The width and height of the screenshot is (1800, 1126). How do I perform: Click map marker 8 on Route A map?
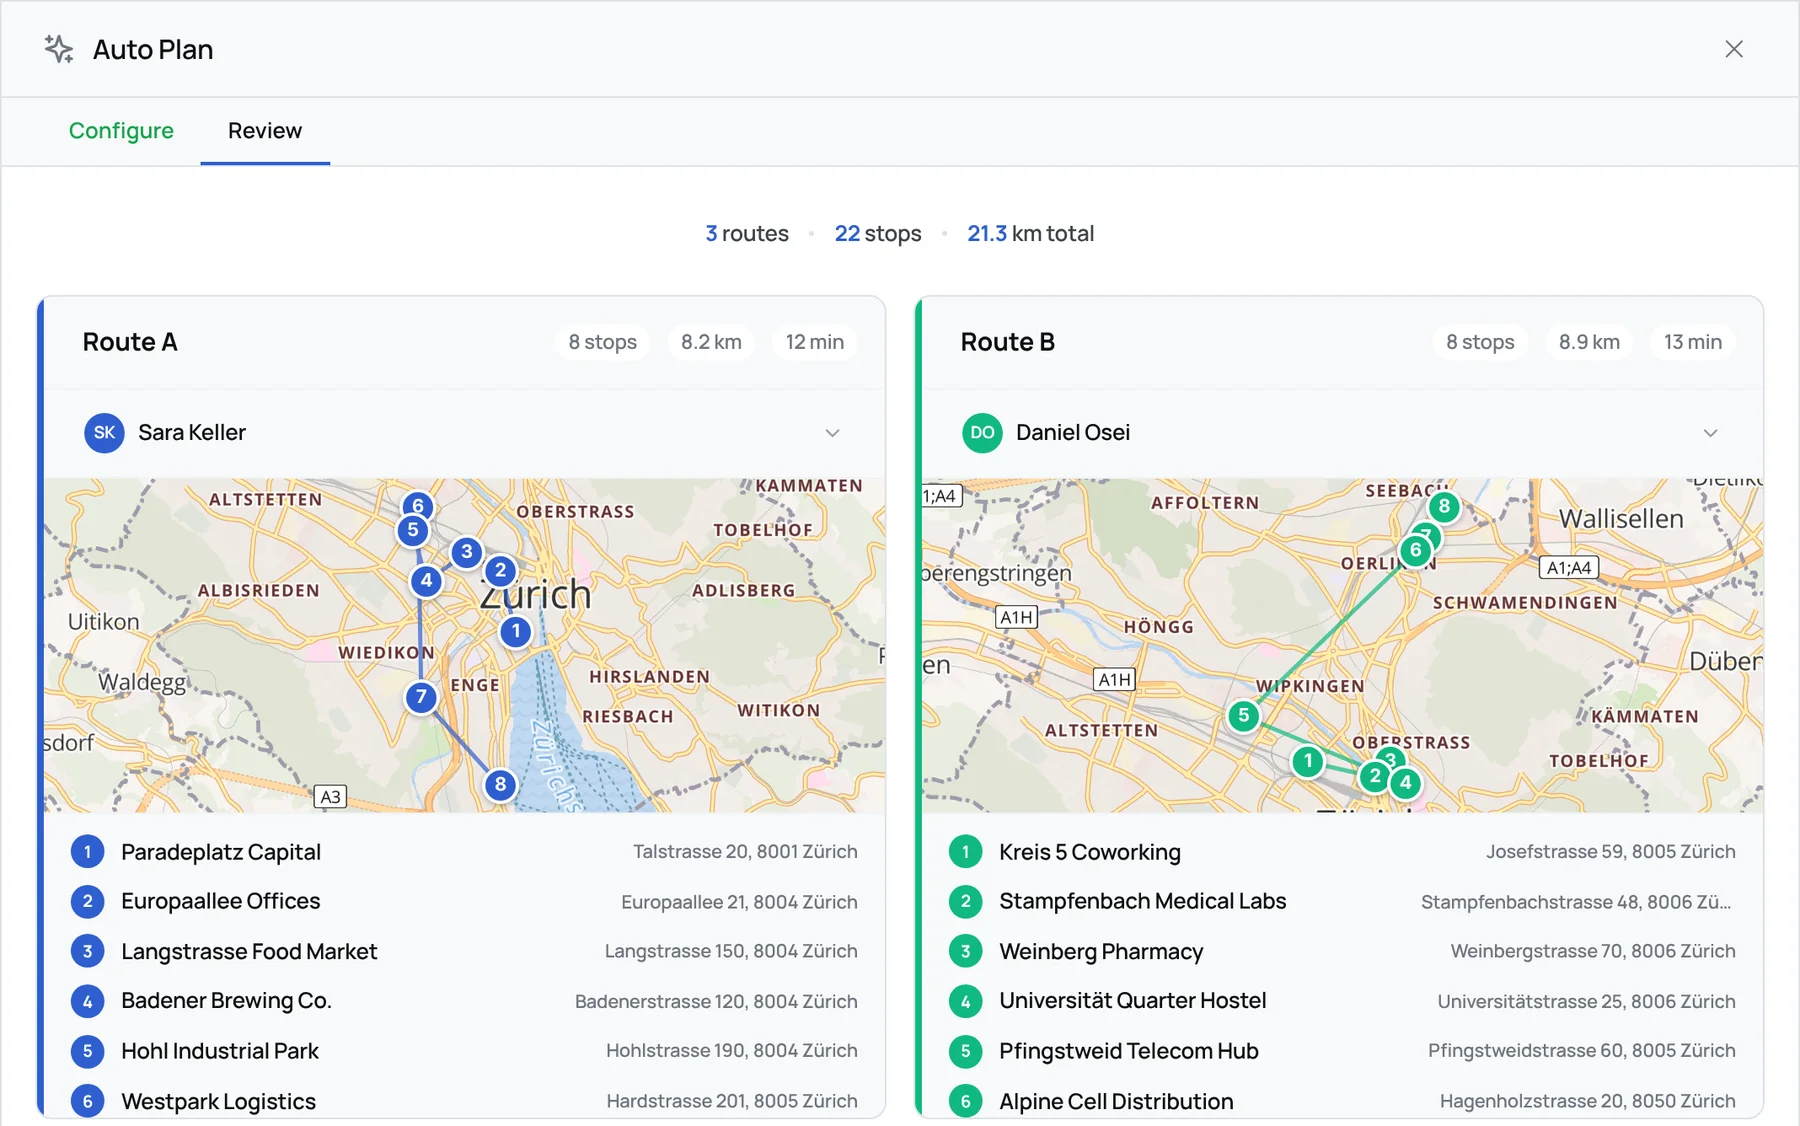[500, 785]
